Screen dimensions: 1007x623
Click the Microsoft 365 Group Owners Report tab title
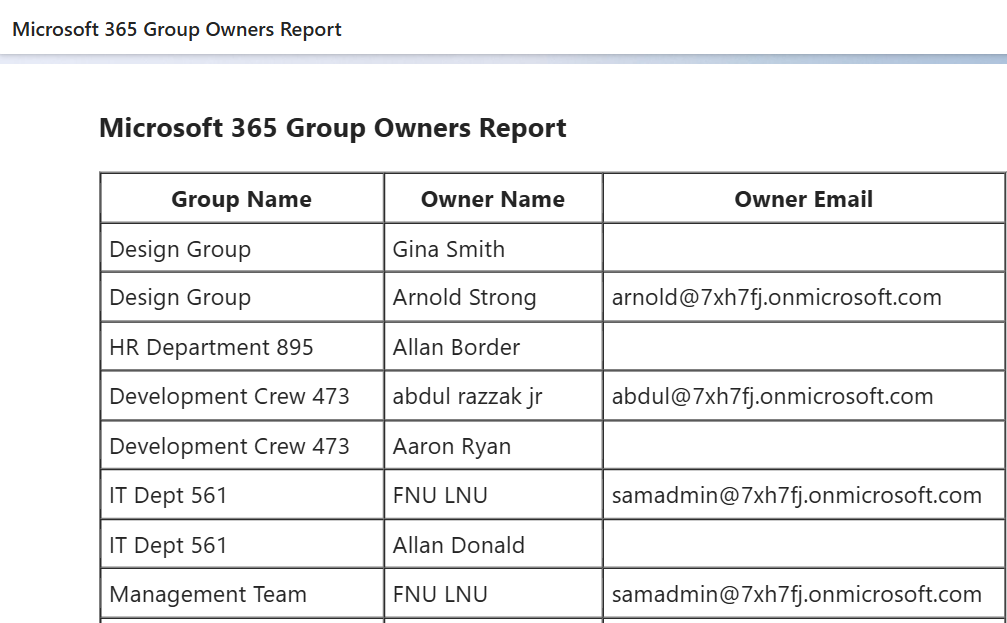point(177,30)
